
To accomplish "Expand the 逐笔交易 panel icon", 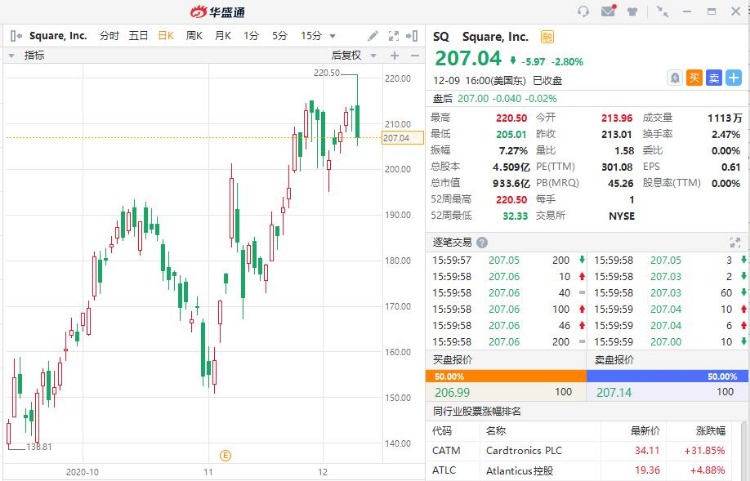I will click(735, 242).
